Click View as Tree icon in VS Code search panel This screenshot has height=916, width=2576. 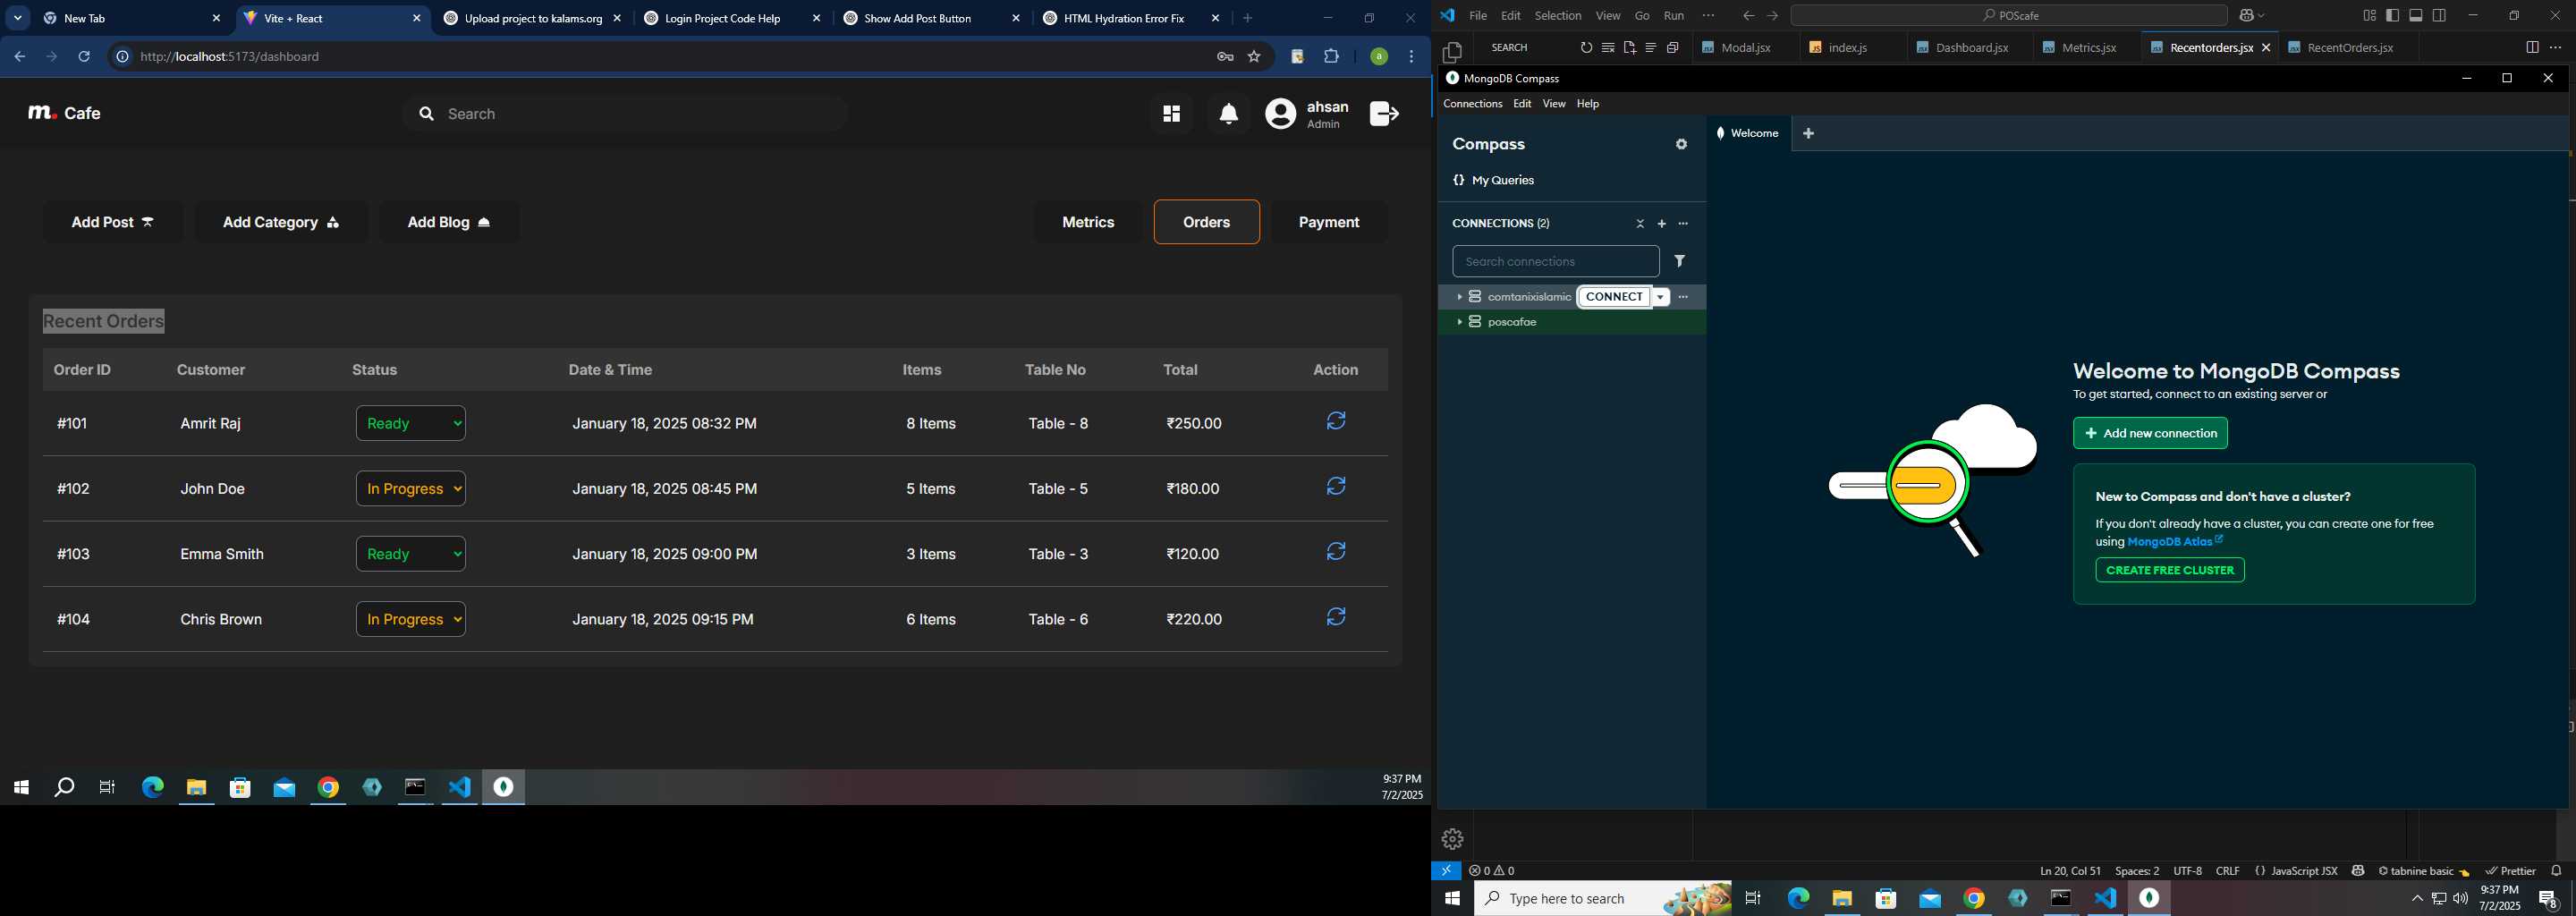point(1651,48)
